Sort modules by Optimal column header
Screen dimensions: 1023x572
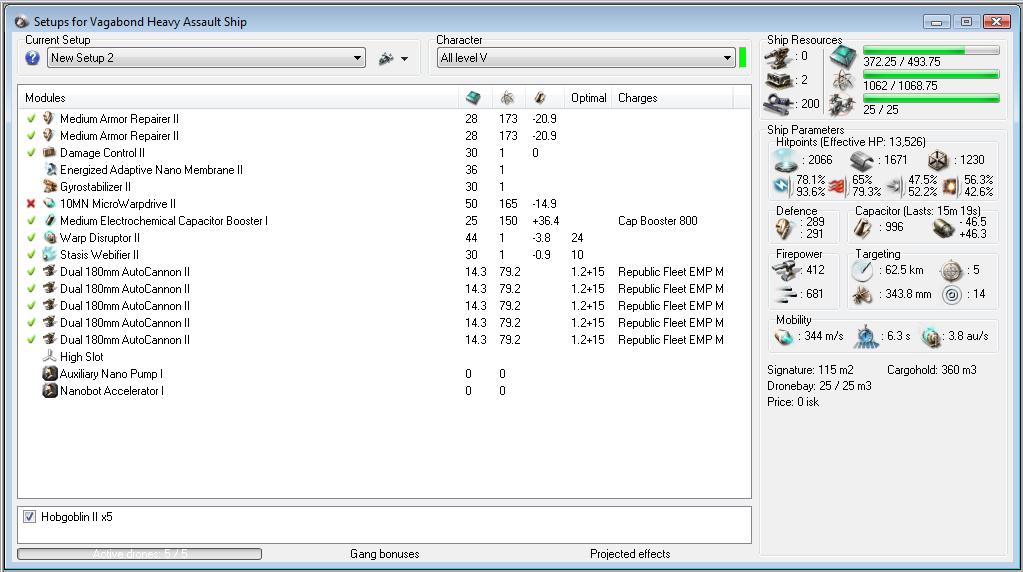point(588,98)
